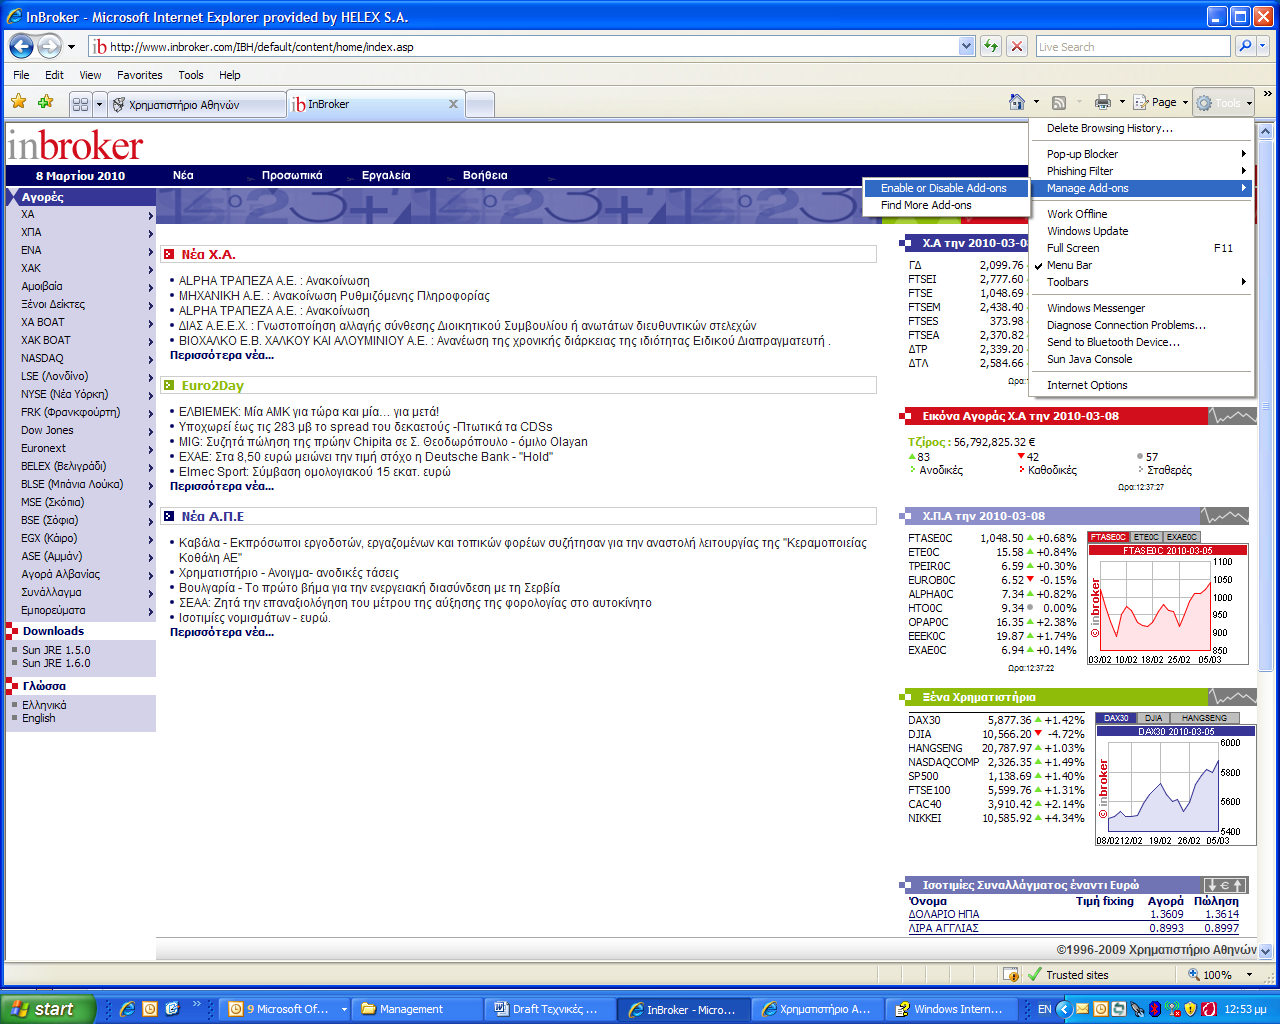The width and height of the screenshot is (1280, 1024).
Task: Refresh the page with the green arrows
Action: pyautogui.click(x=990, y=46)
